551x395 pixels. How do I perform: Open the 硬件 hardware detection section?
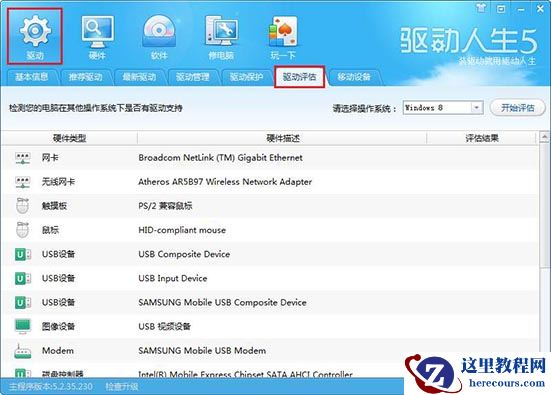coord(97,37)
